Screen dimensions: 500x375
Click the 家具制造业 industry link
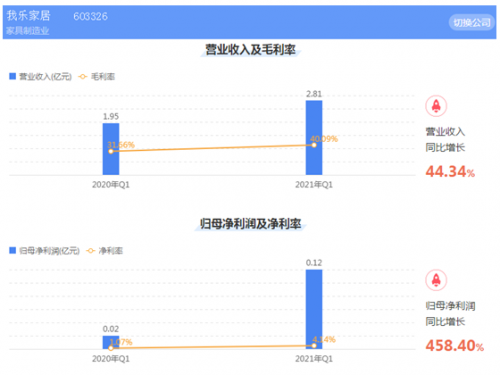coord(28,31)
